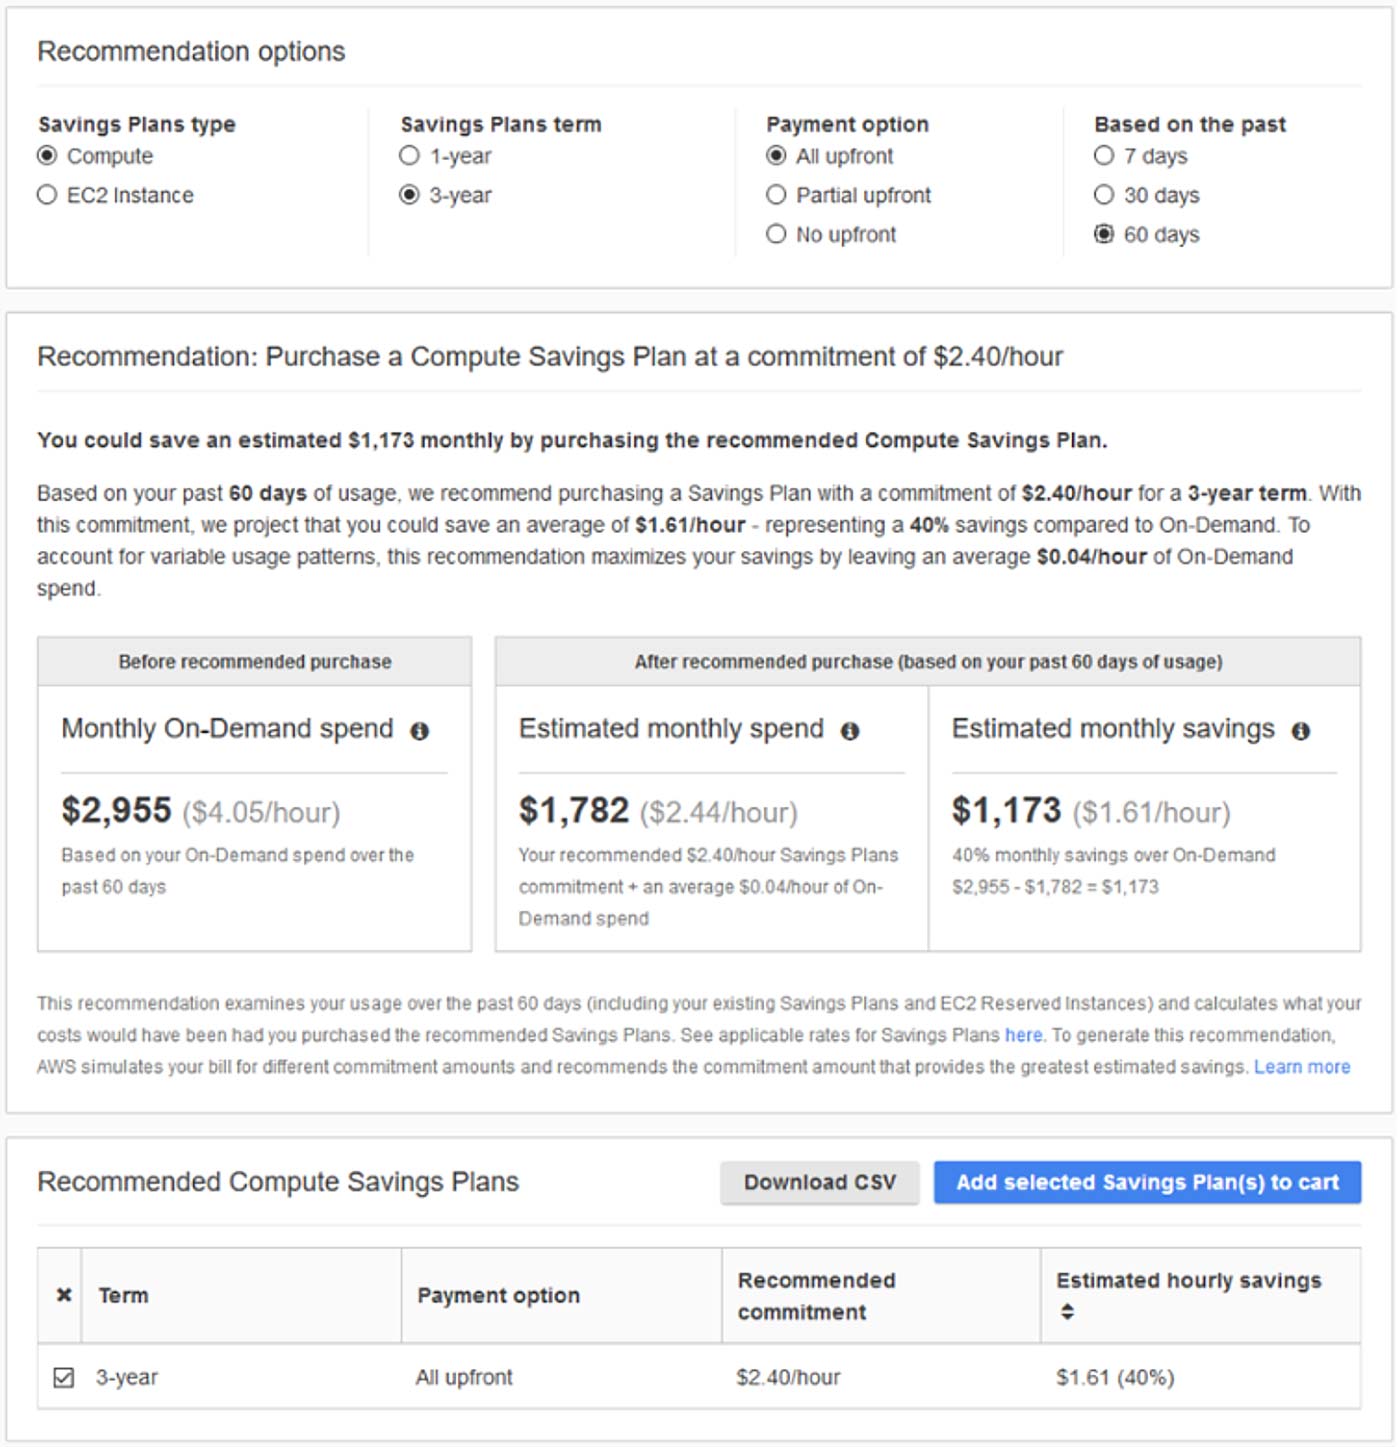Open Savings Plans rates via the here link
The width and height of the screenshot is (1400, 1447).
point(1023,1036)
